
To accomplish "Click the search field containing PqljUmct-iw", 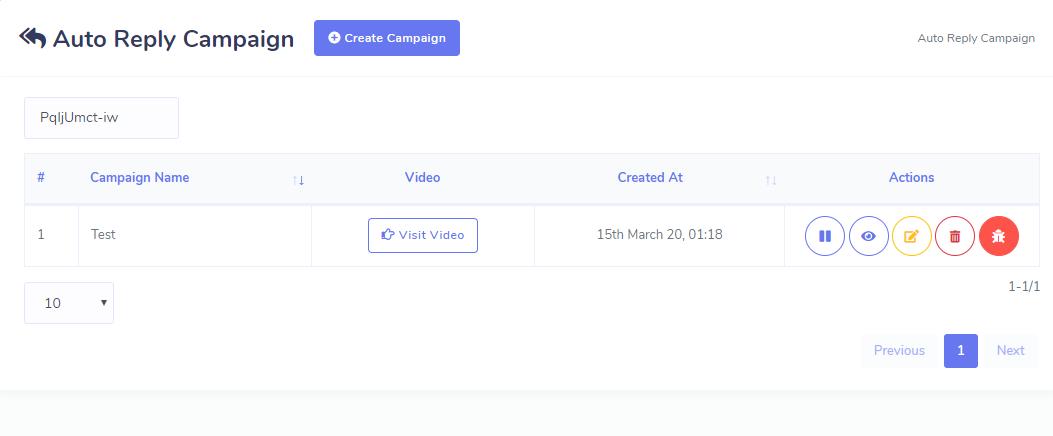I will pyautogui.click(x=101, y=118).
